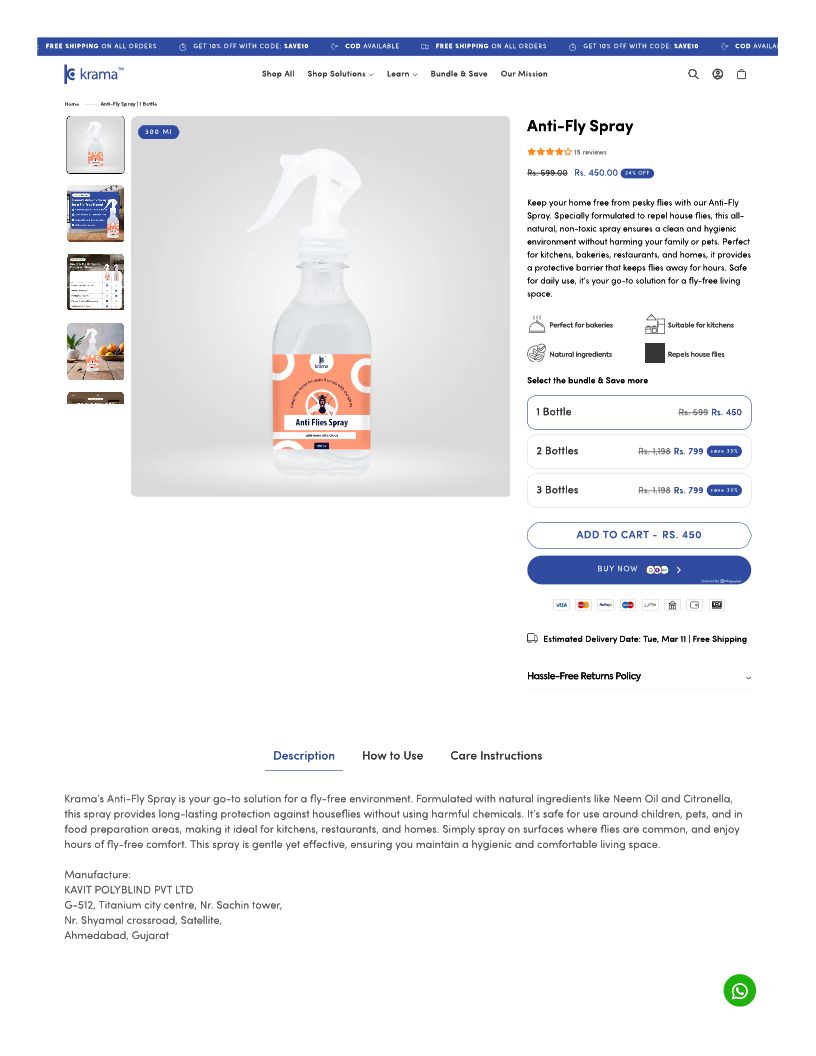Viewport: 816px width, 1056px height.
Task: Click the delivery truck icon
Action: [532, 638]
